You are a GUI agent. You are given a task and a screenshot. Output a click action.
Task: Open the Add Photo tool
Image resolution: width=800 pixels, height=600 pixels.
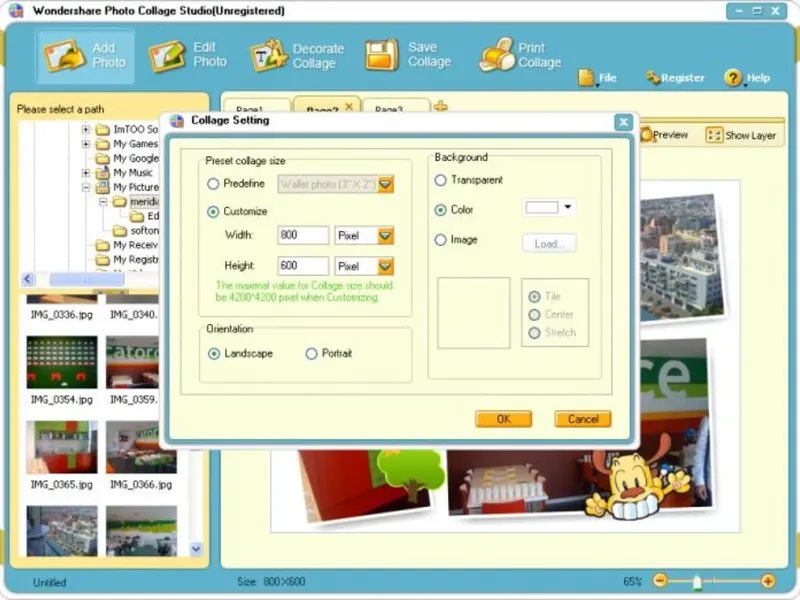(x=85, y=55)
